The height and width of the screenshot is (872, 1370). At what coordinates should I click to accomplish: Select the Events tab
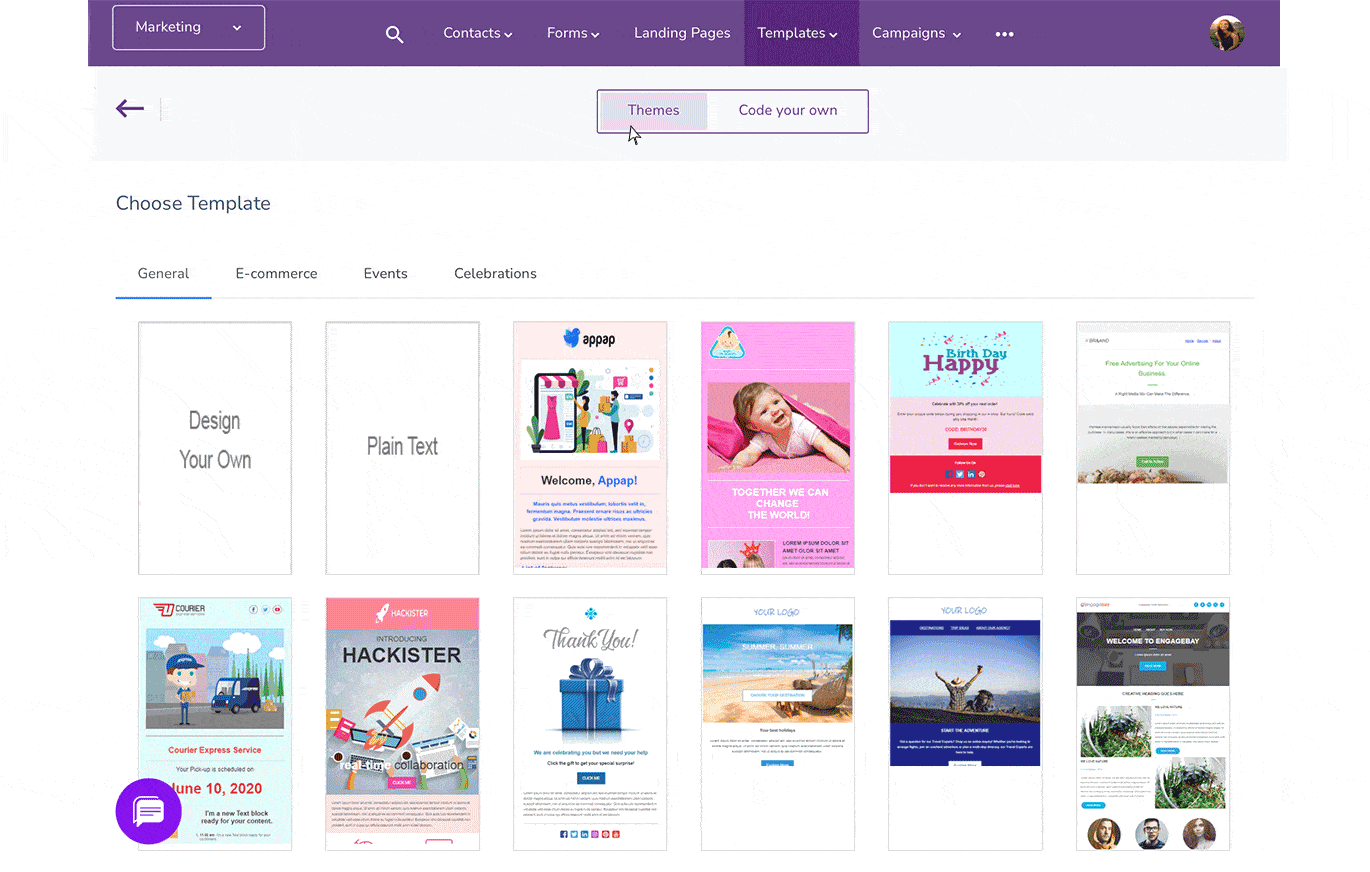[385, 273]
